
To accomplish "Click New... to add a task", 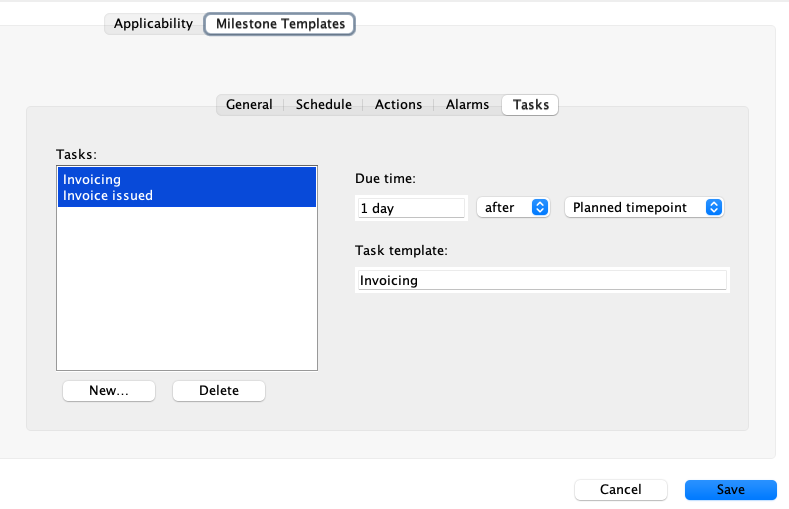I will [109, 391].
